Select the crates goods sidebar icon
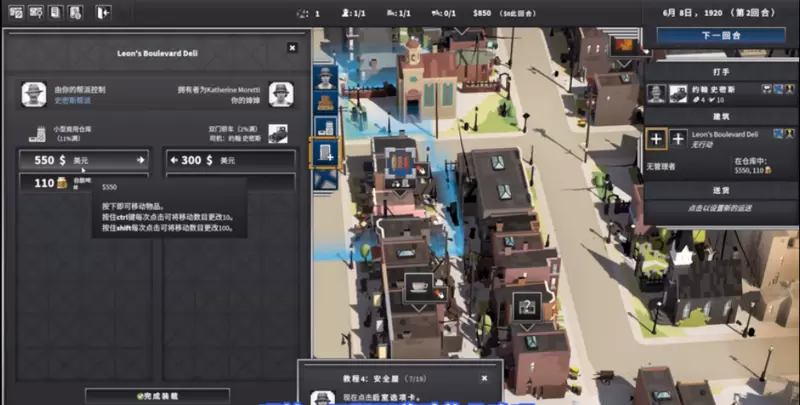The image size is (800, 405). (x=324, y=102)
